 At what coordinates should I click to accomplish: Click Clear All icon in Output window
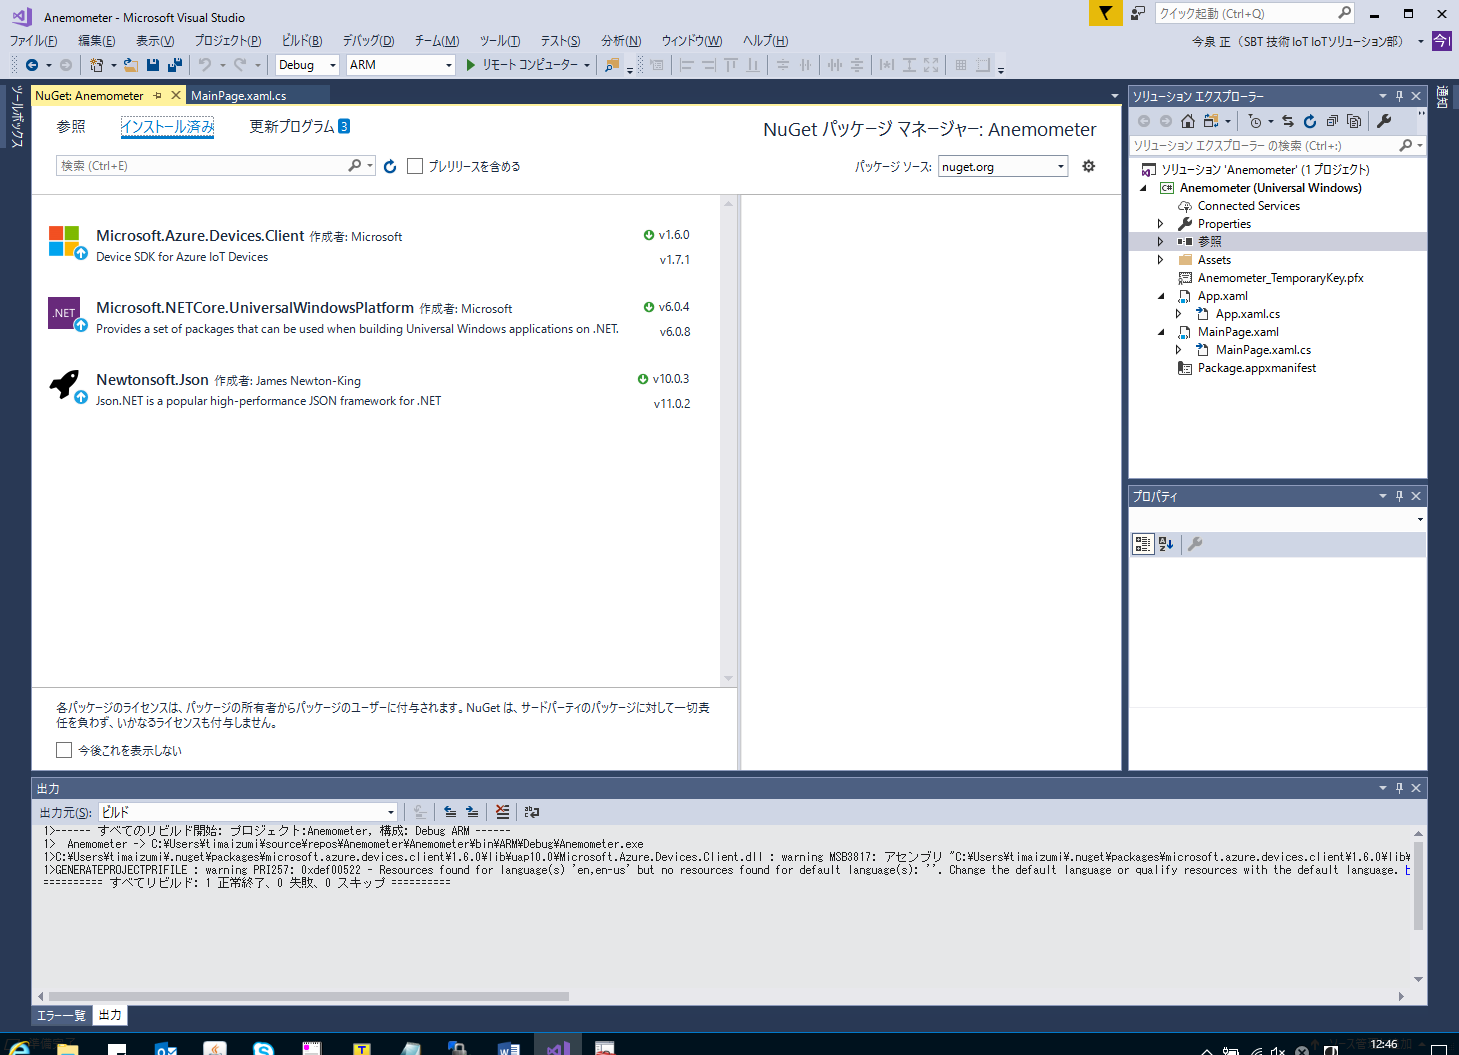502,812
